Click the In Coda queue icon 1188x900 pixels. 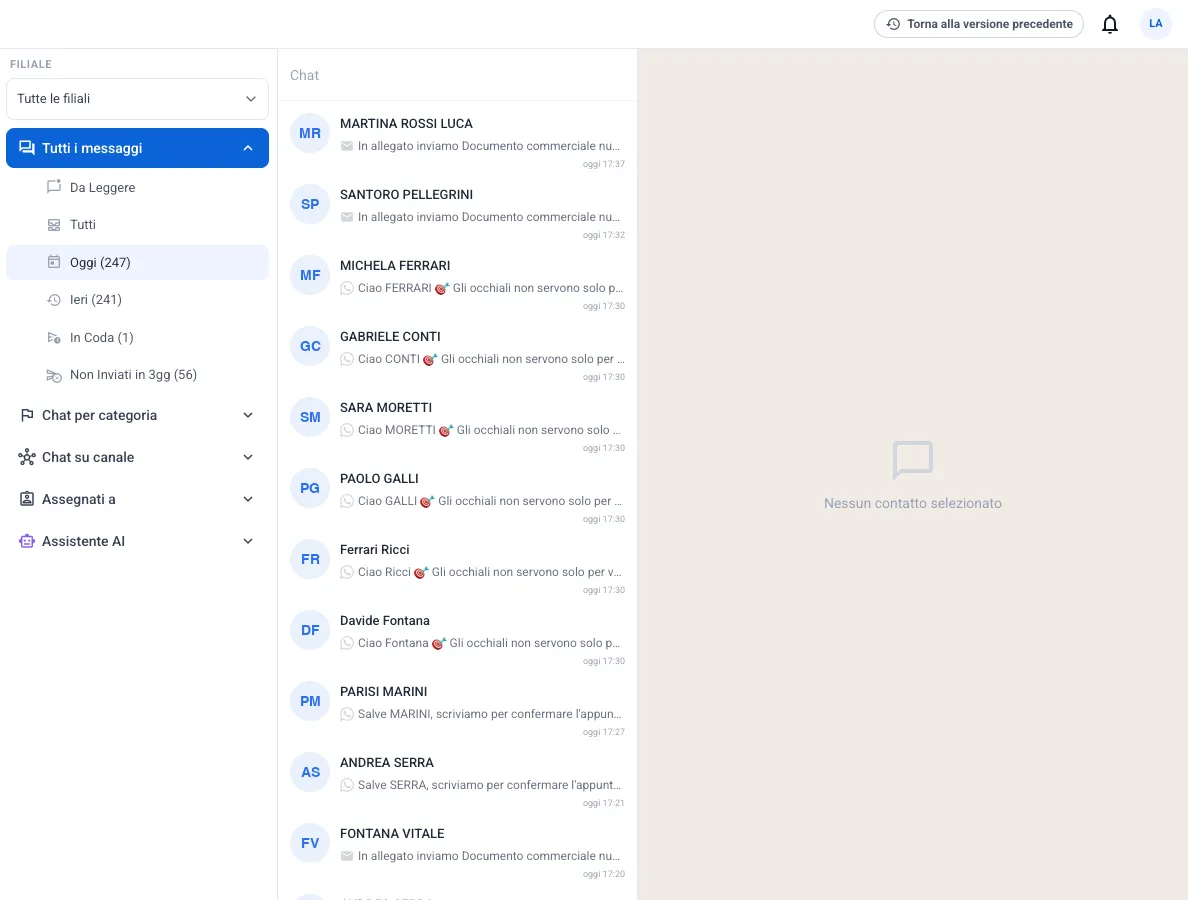coord(54,338)
